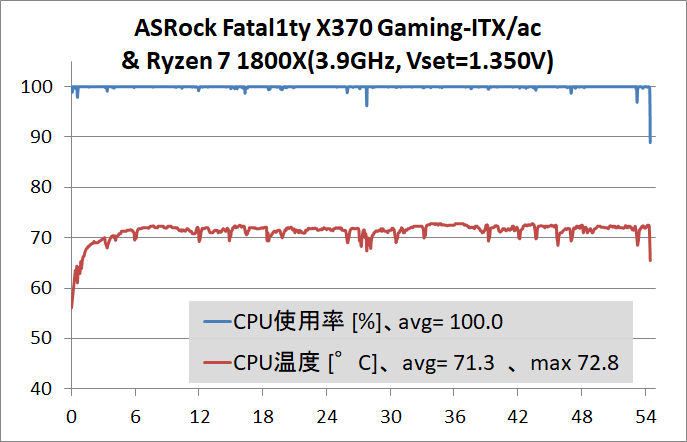Click the y-axis label "70"

click(41, 238)
